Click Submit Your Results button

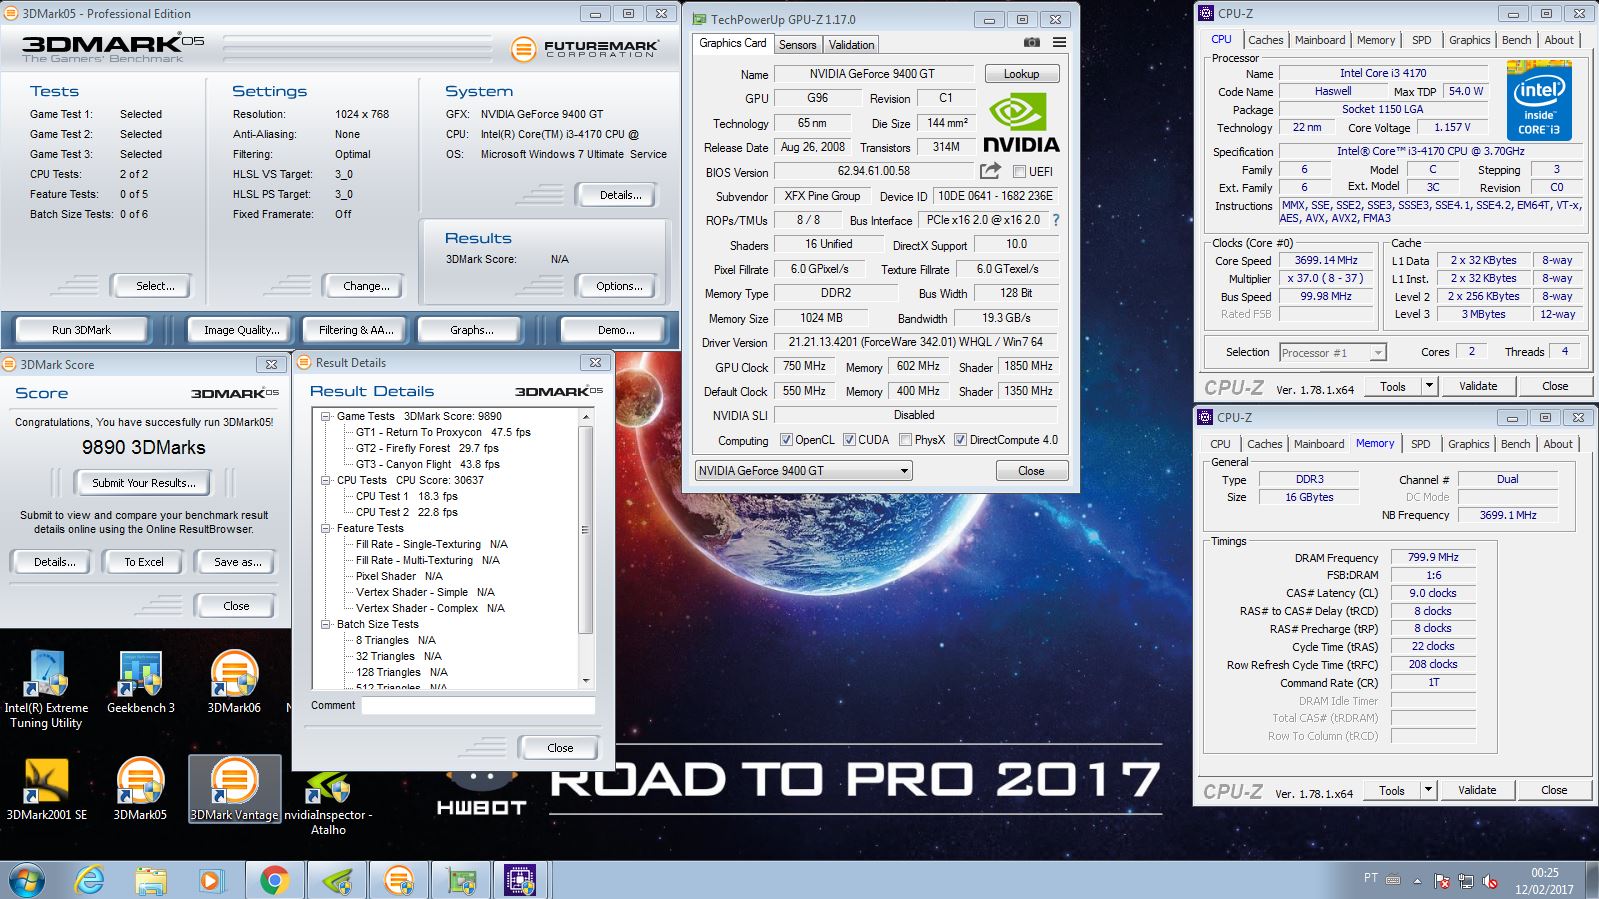pos(144,483)
